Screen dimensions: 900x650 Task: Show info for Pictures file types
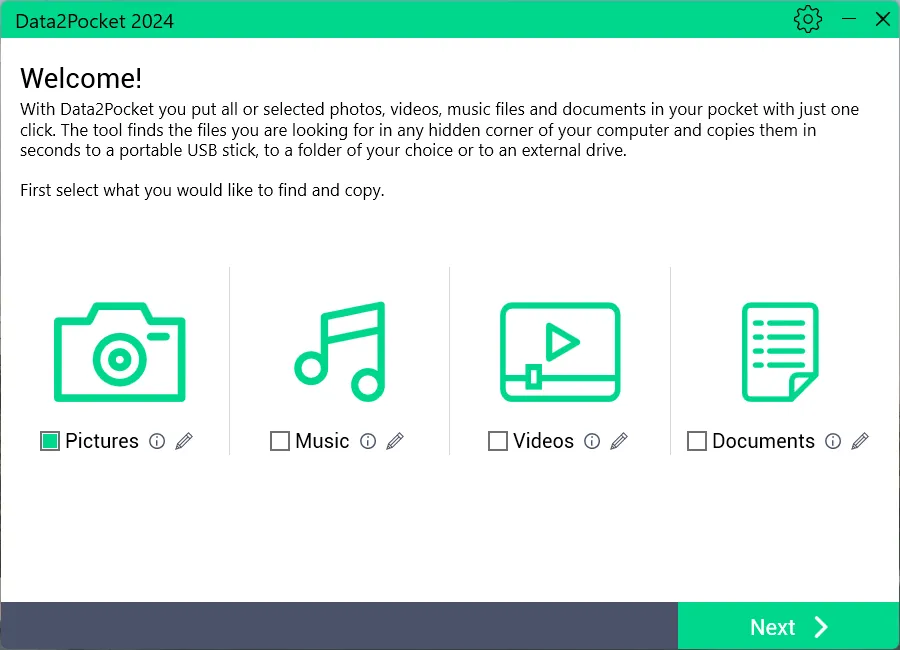[x=157, y=441]
